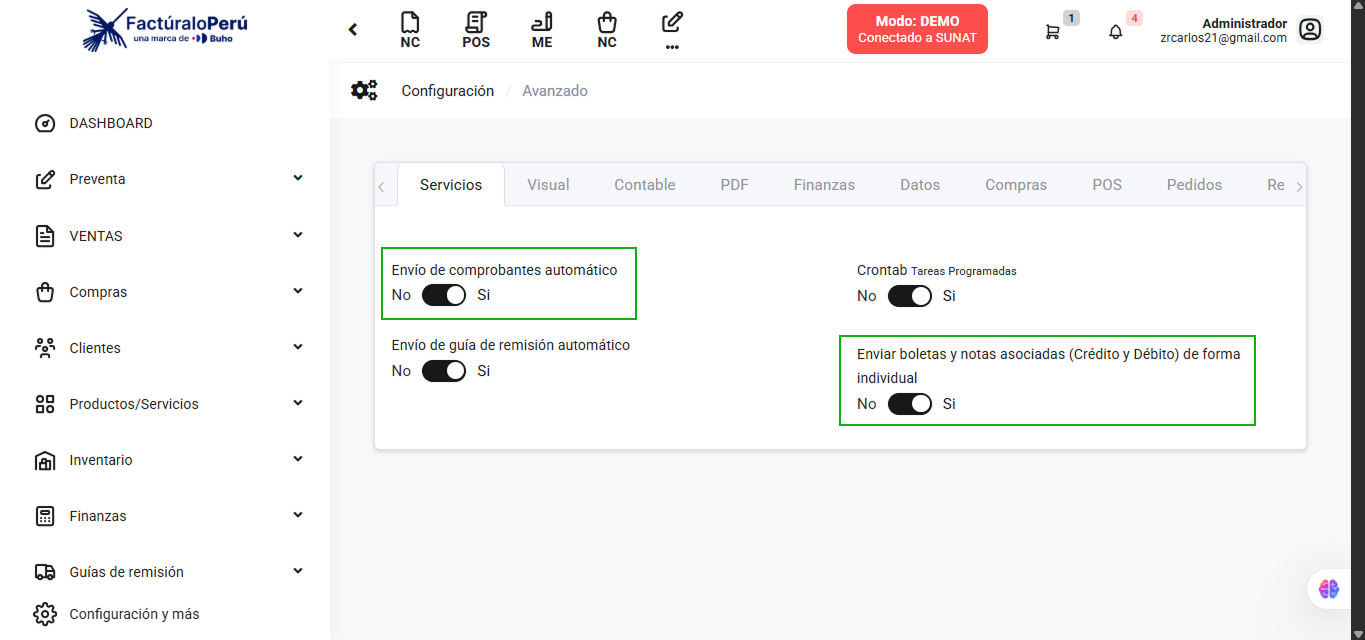The image size is (1365, 640).
Task: Open the floating chat assistant bubble
Action: tap(1328, 588)
